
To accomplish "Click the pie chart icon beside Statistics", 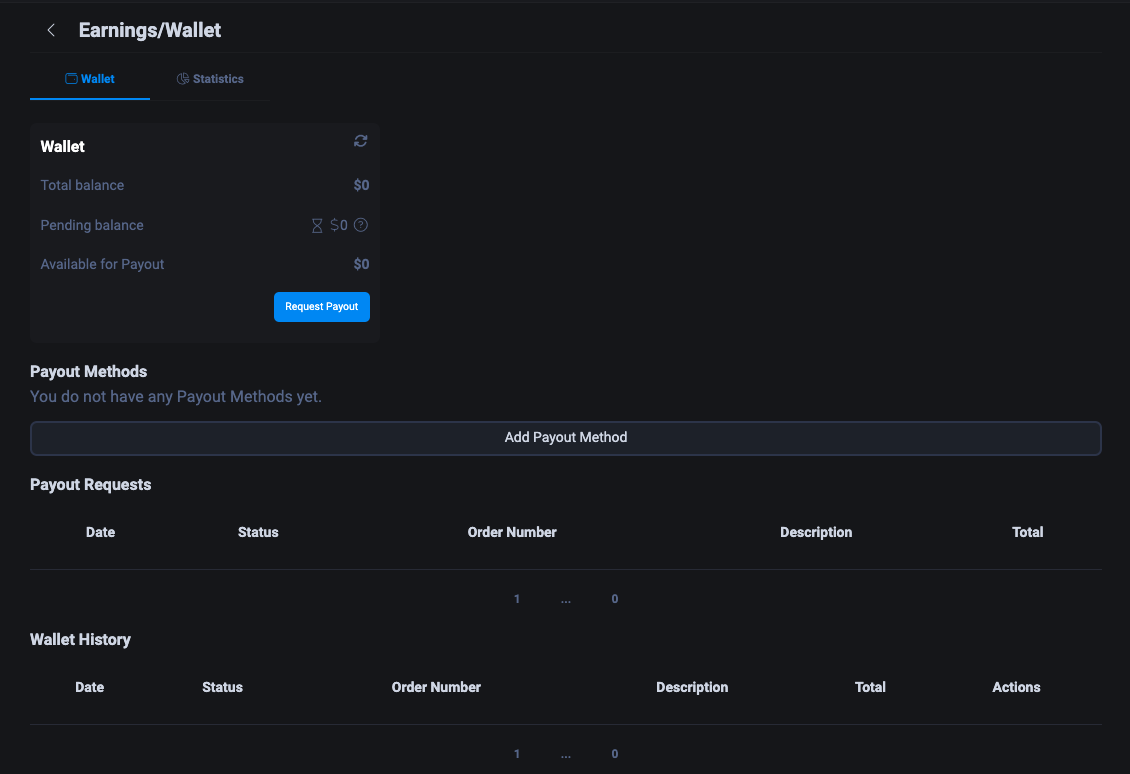I will pos(183,78).
